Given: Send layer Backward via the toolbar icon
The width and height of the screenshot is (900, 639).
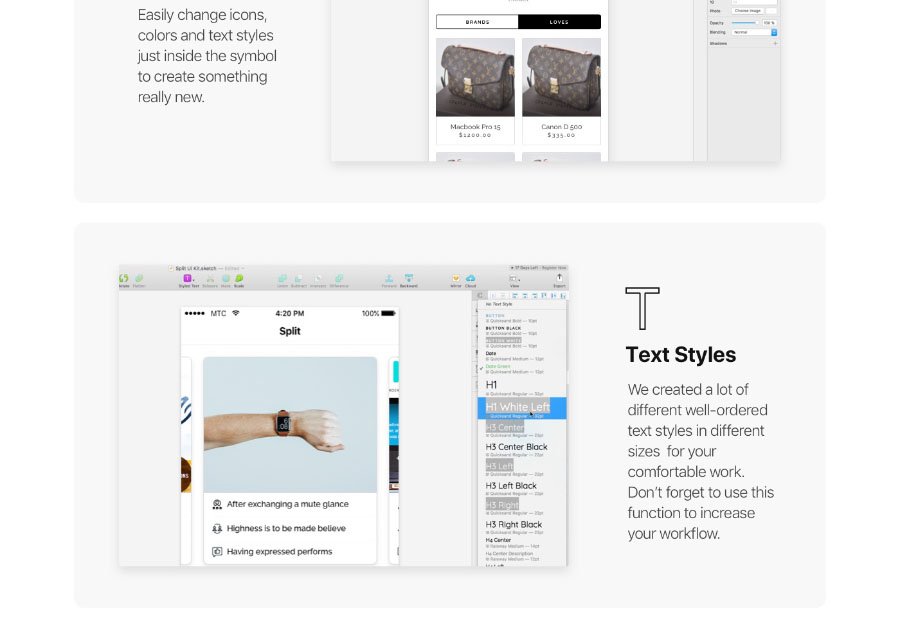Looking at the screenshot, I should coord(408,280).
